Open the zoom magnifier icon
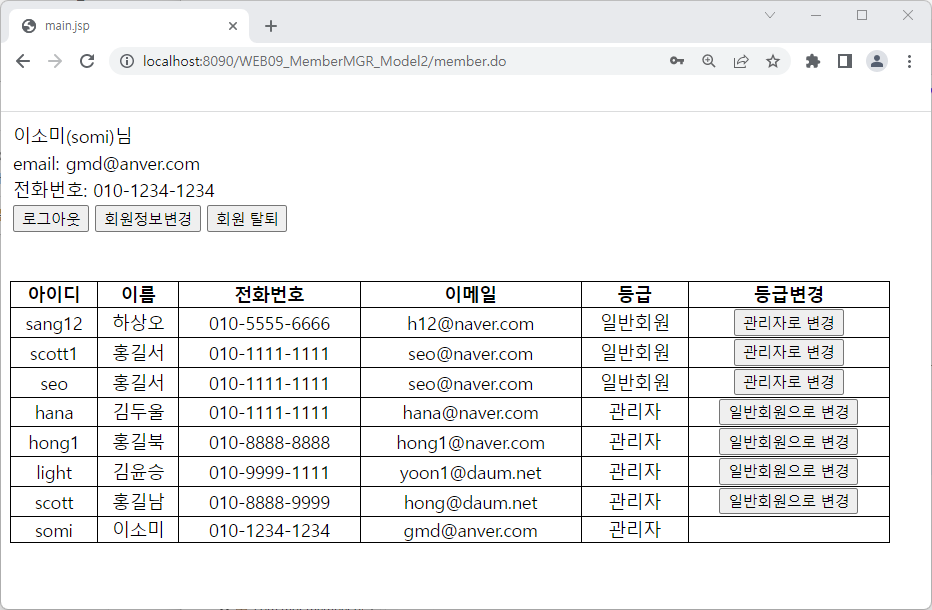 coord(709,61)
